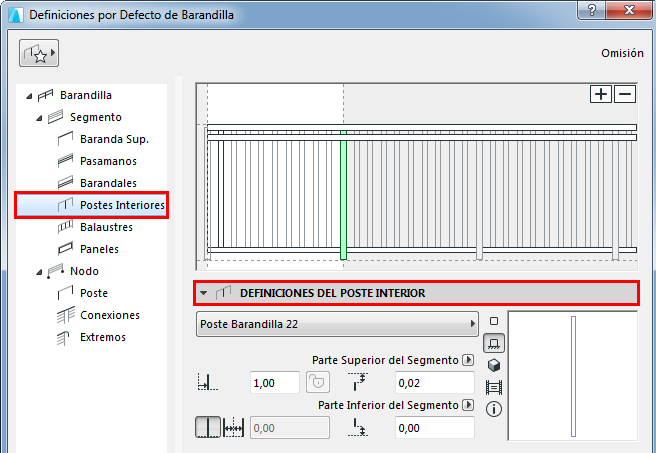Click the post symbol preview thumbnail
The image size is (656, 453).
(573, 376)
